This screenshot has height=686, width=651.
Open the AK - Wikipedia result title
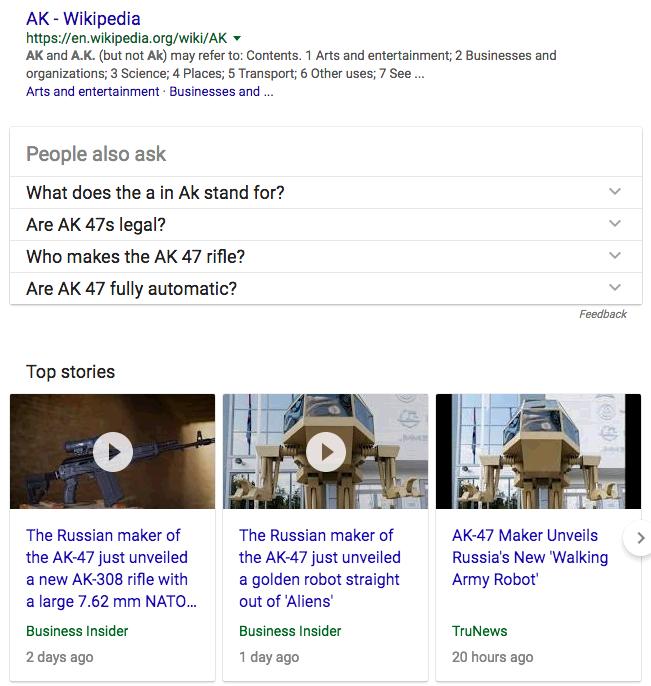[83, 19]
